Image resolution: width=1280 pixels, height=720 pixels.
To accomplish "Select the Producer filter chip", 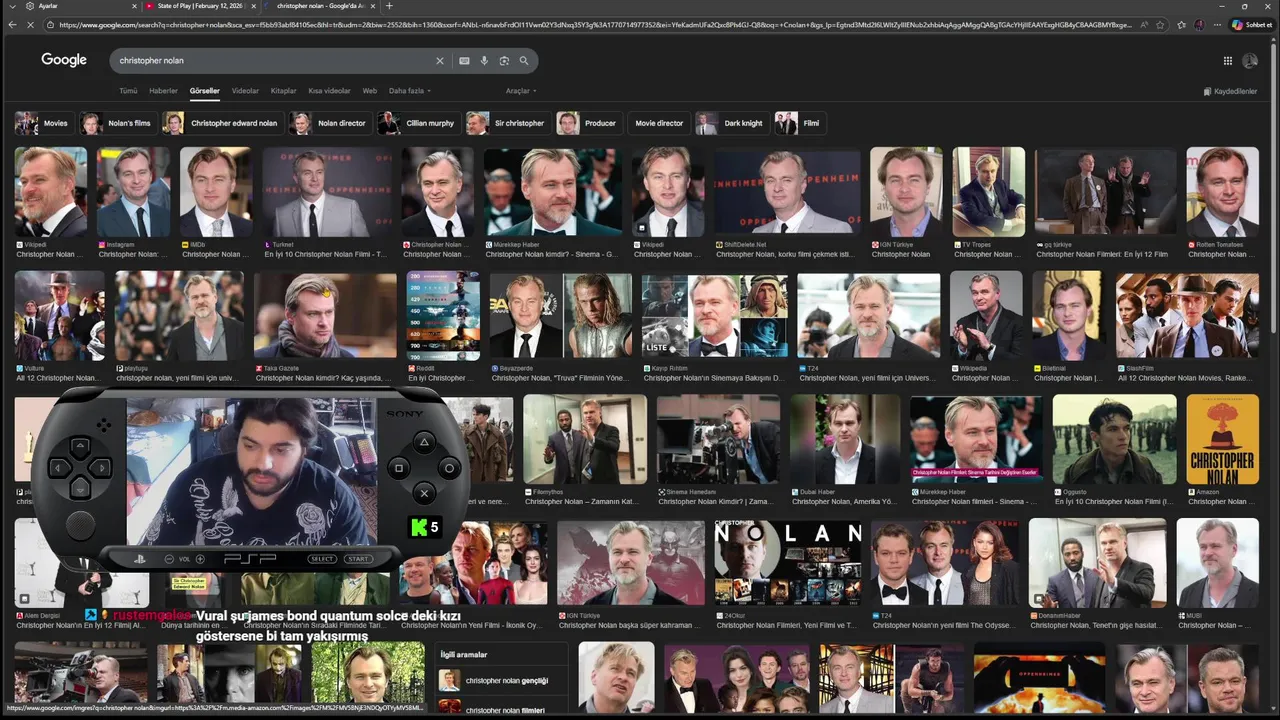I will [x=588, y=123].
